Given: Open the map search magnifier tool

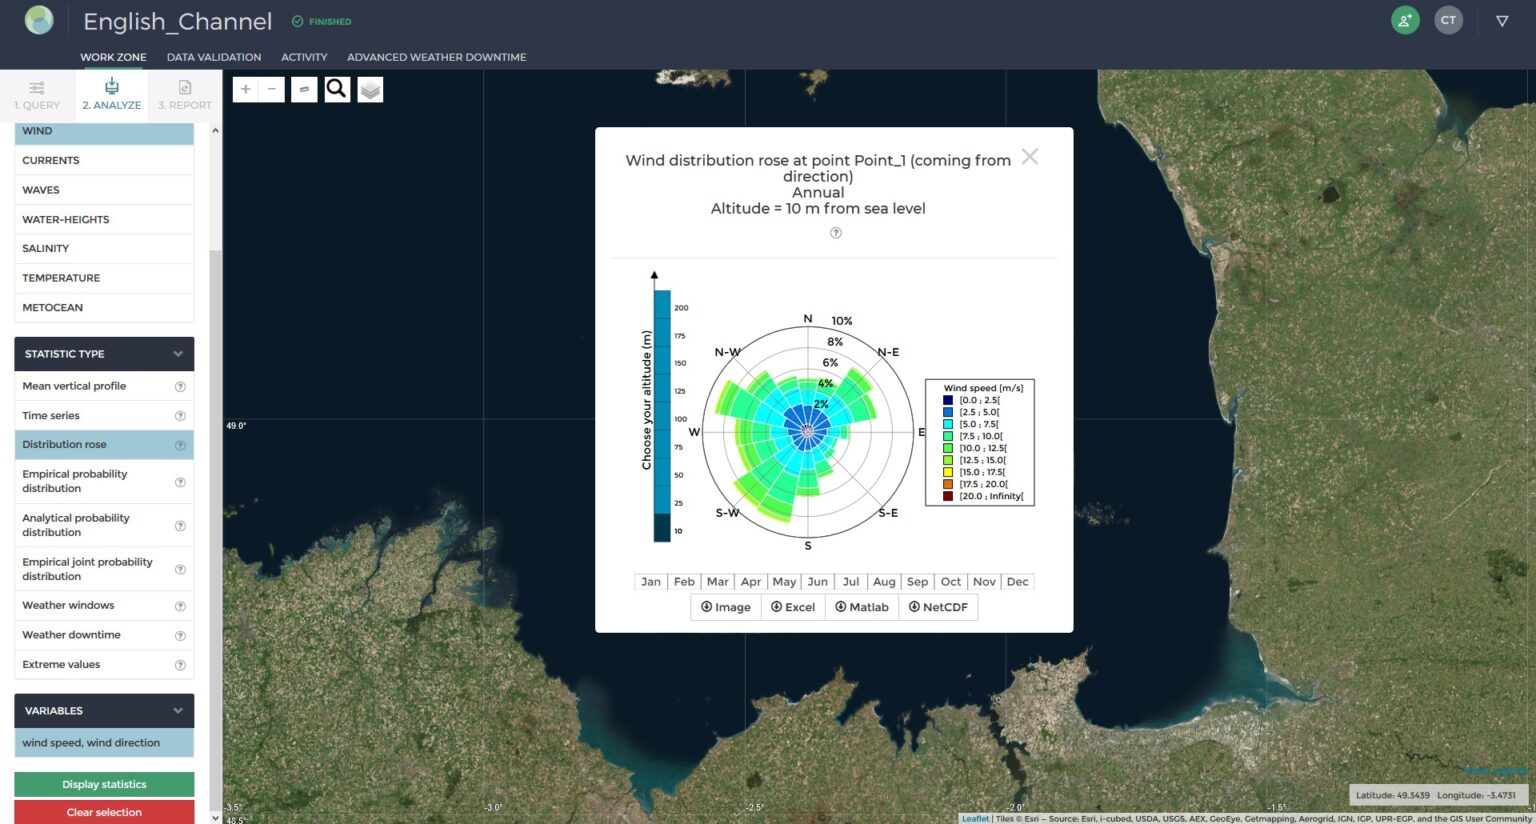Looking at the screenshot, I should [x=337, y=89].
